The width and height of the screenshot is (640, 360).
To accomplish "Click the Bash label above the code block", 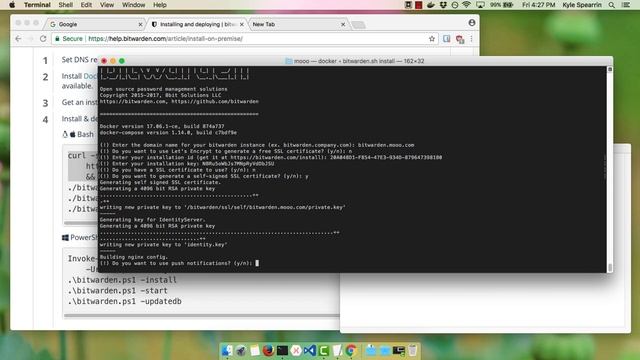I will coord(85,134).
